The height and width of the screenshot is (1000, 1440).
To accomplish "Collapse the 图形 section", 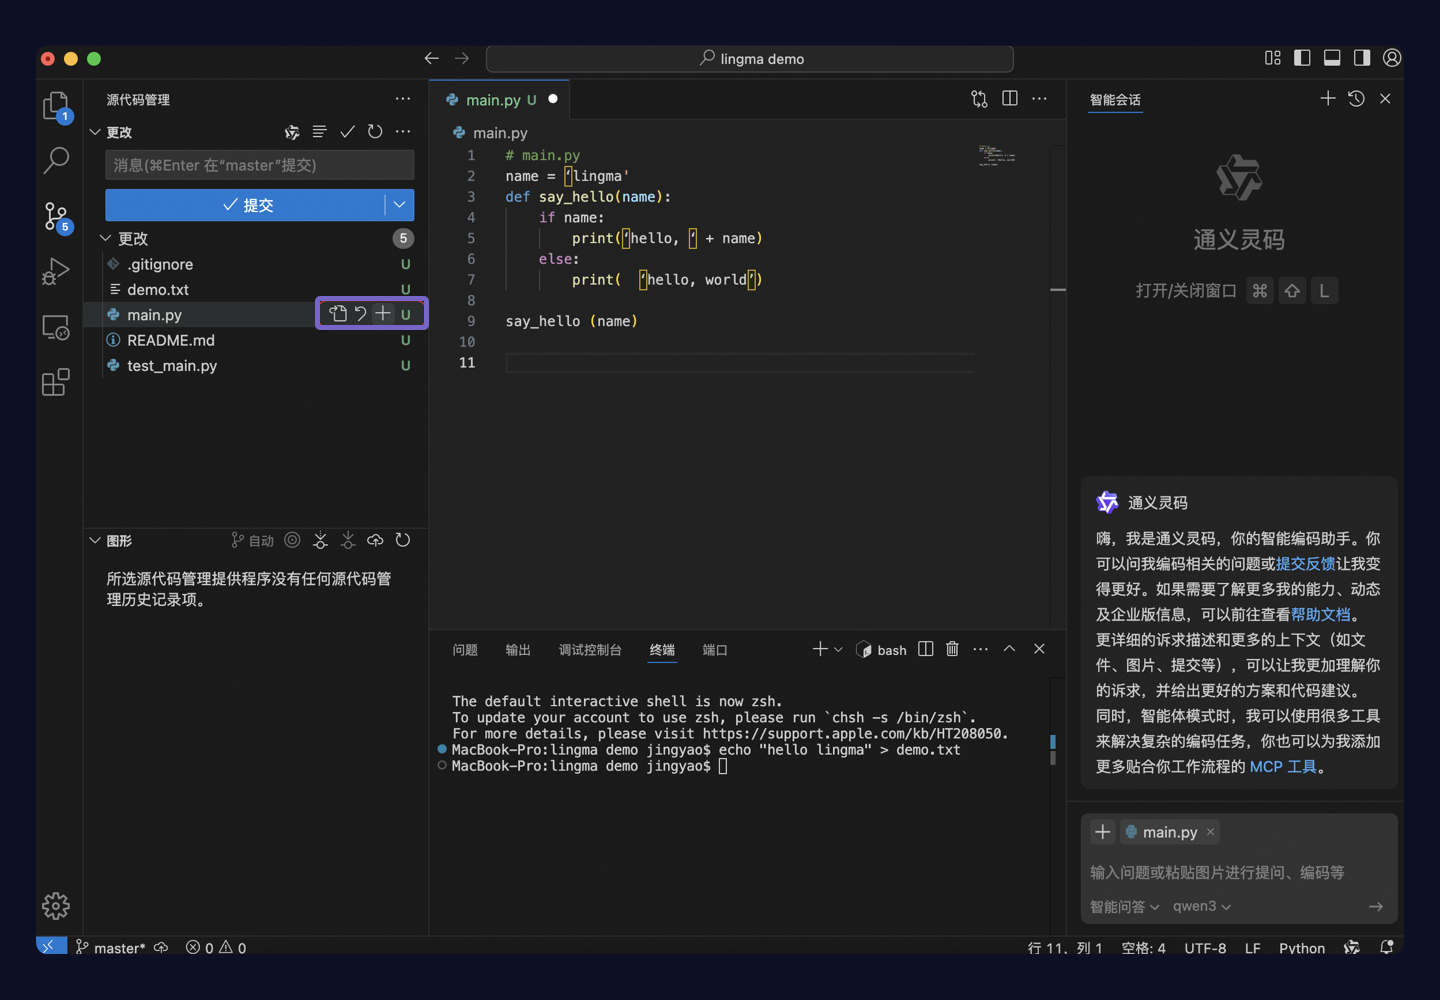I will [95, 540].
